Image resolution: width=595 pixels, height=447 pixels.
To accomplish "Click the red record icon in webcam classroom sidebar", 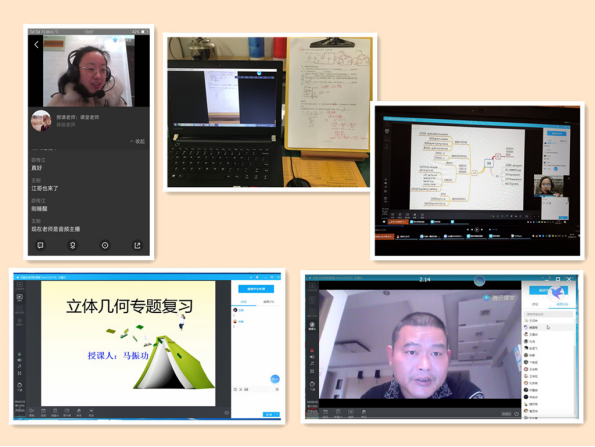I will pos(312,350).
